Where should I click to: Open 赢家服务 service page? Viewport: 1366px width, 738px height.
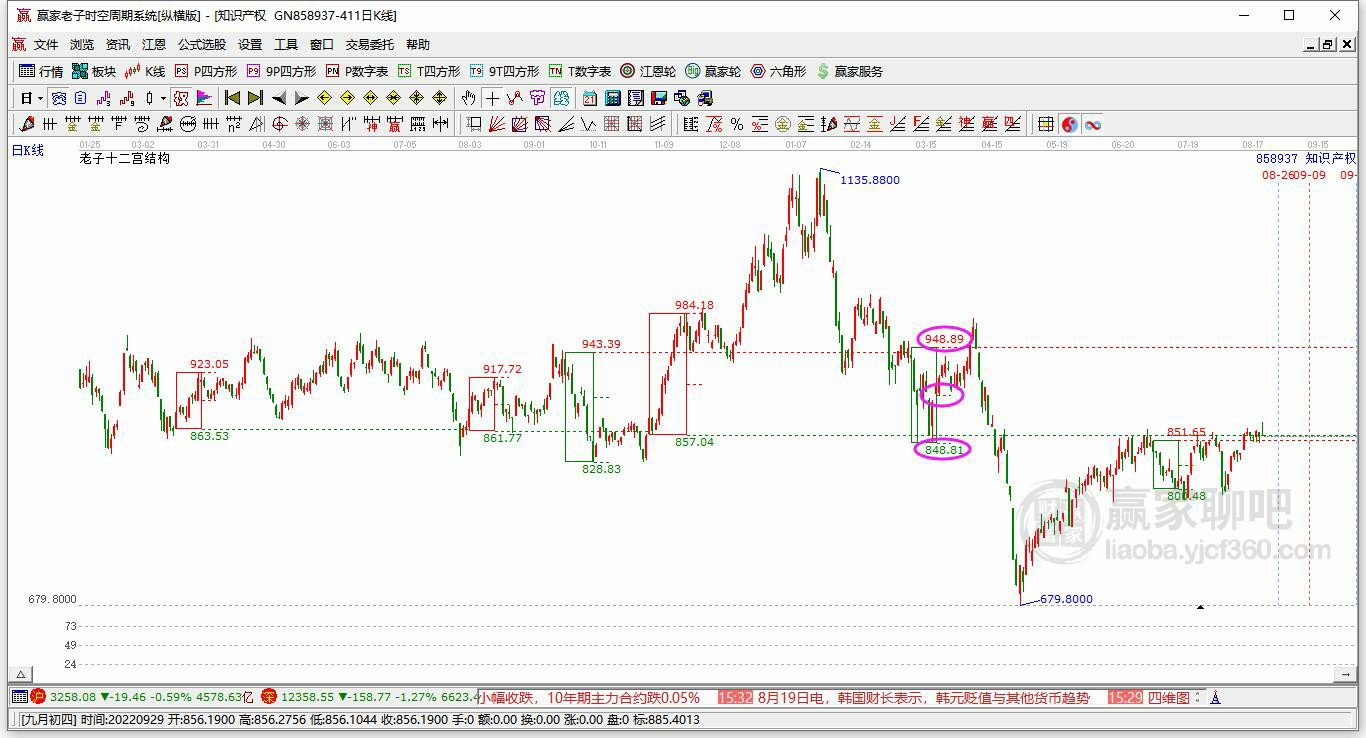pos(849,71)
